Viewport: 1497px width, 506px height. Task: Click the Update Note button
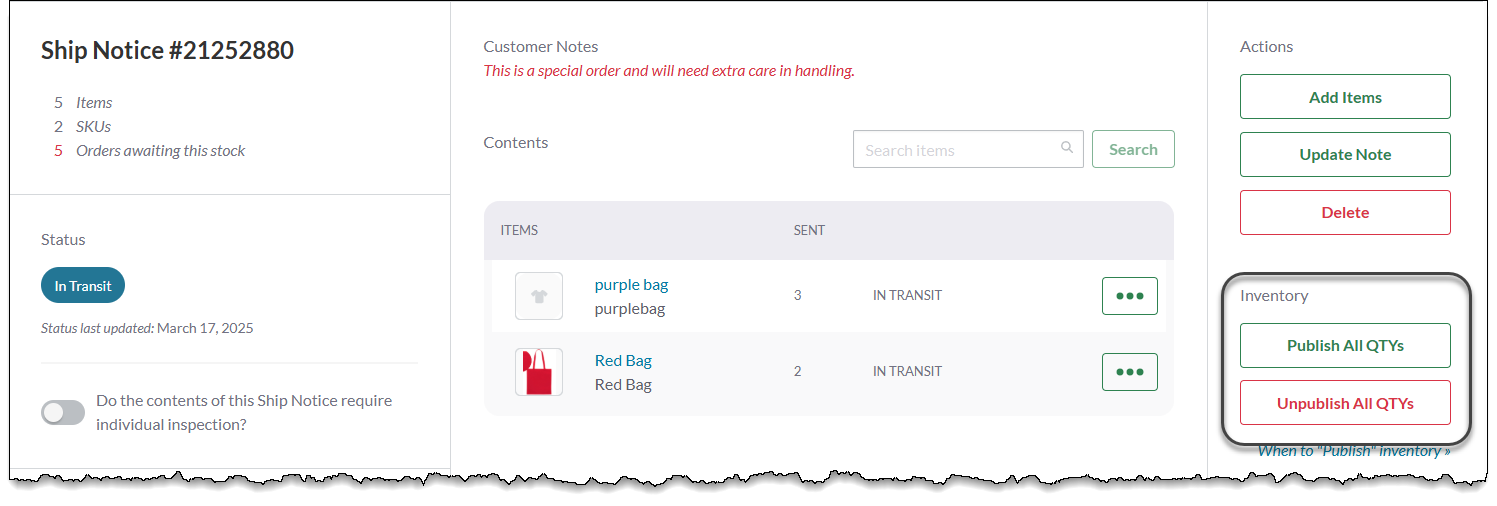tap(1345, 155)
